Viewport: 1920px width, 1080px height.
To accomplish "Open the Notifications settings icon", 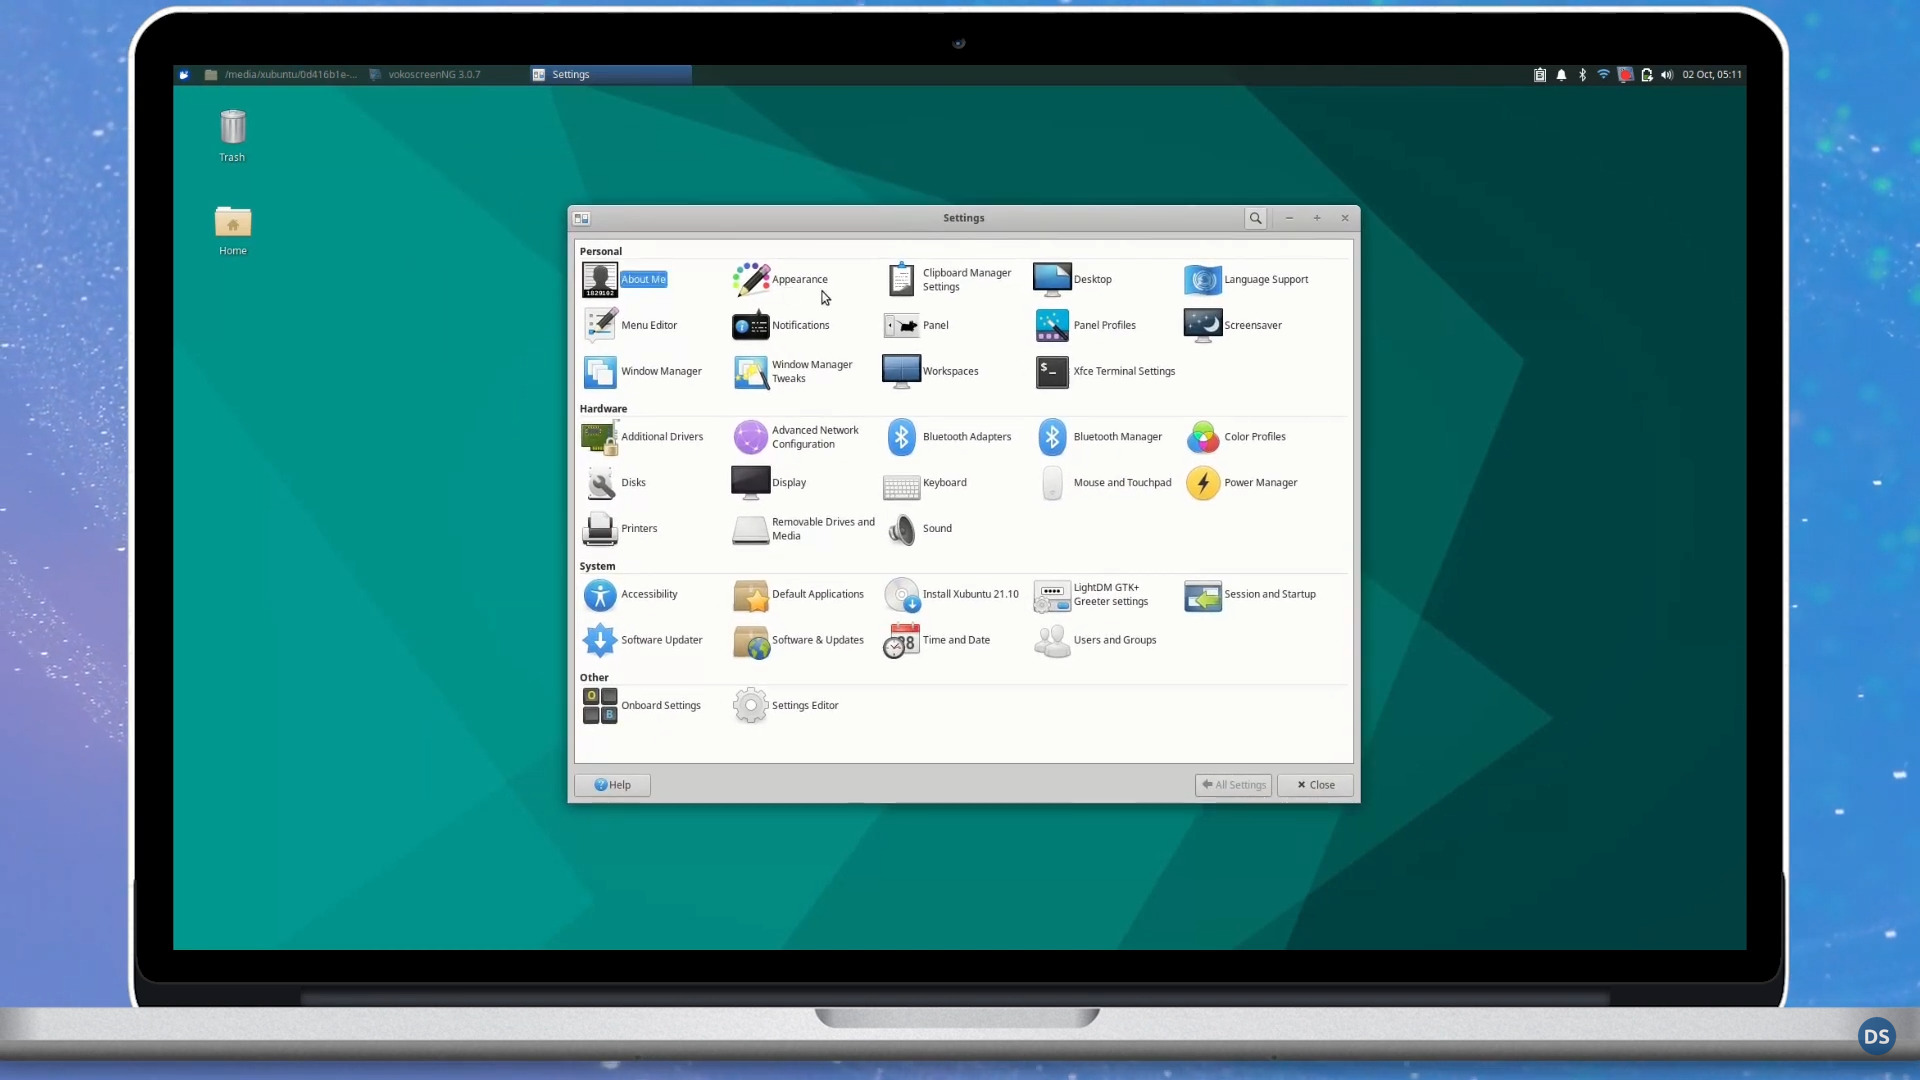I will point(751,325).
